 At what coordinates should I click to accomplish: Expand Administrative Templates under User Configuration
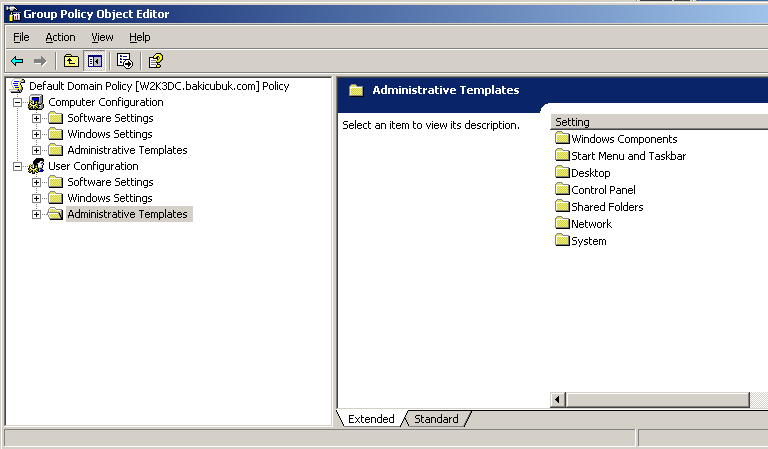[36, 214]
